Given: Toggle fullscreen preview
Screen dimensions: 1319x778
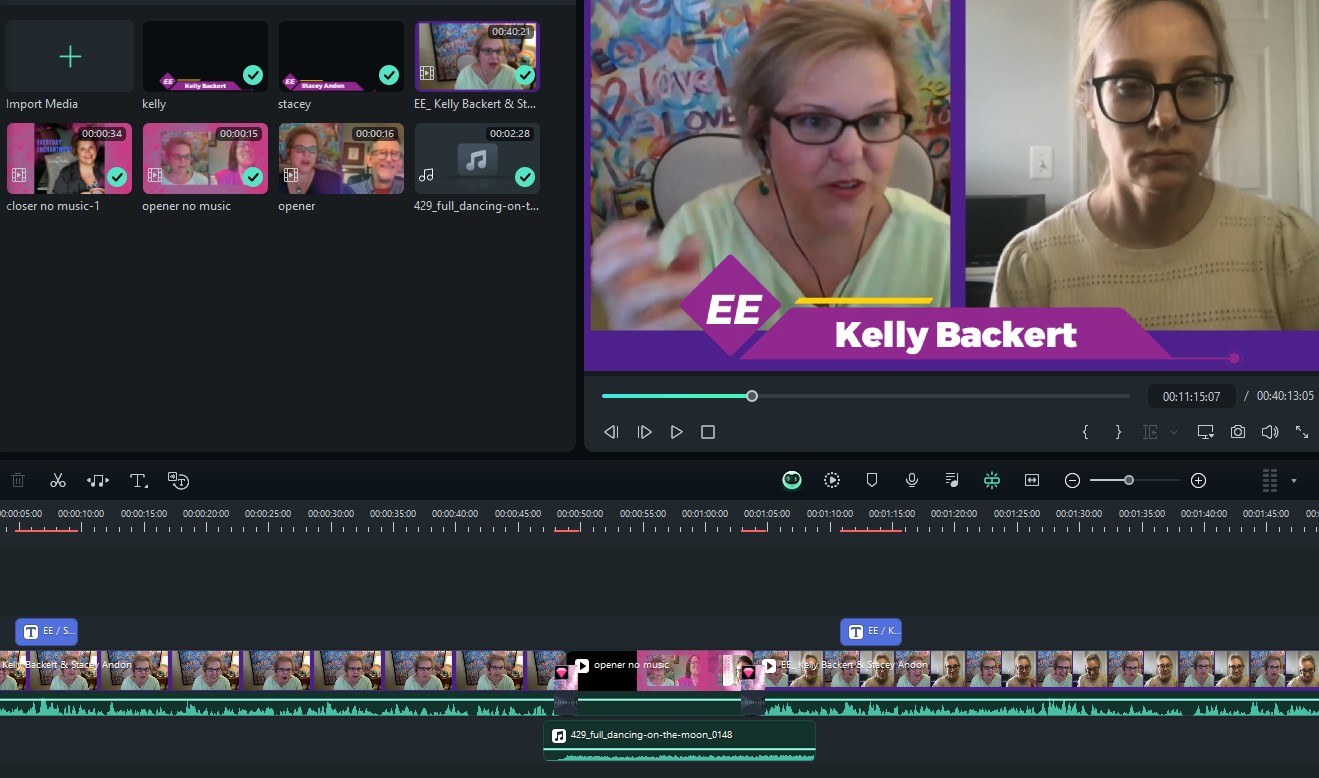Looking at the screenshot, I should coord(1302,432).
